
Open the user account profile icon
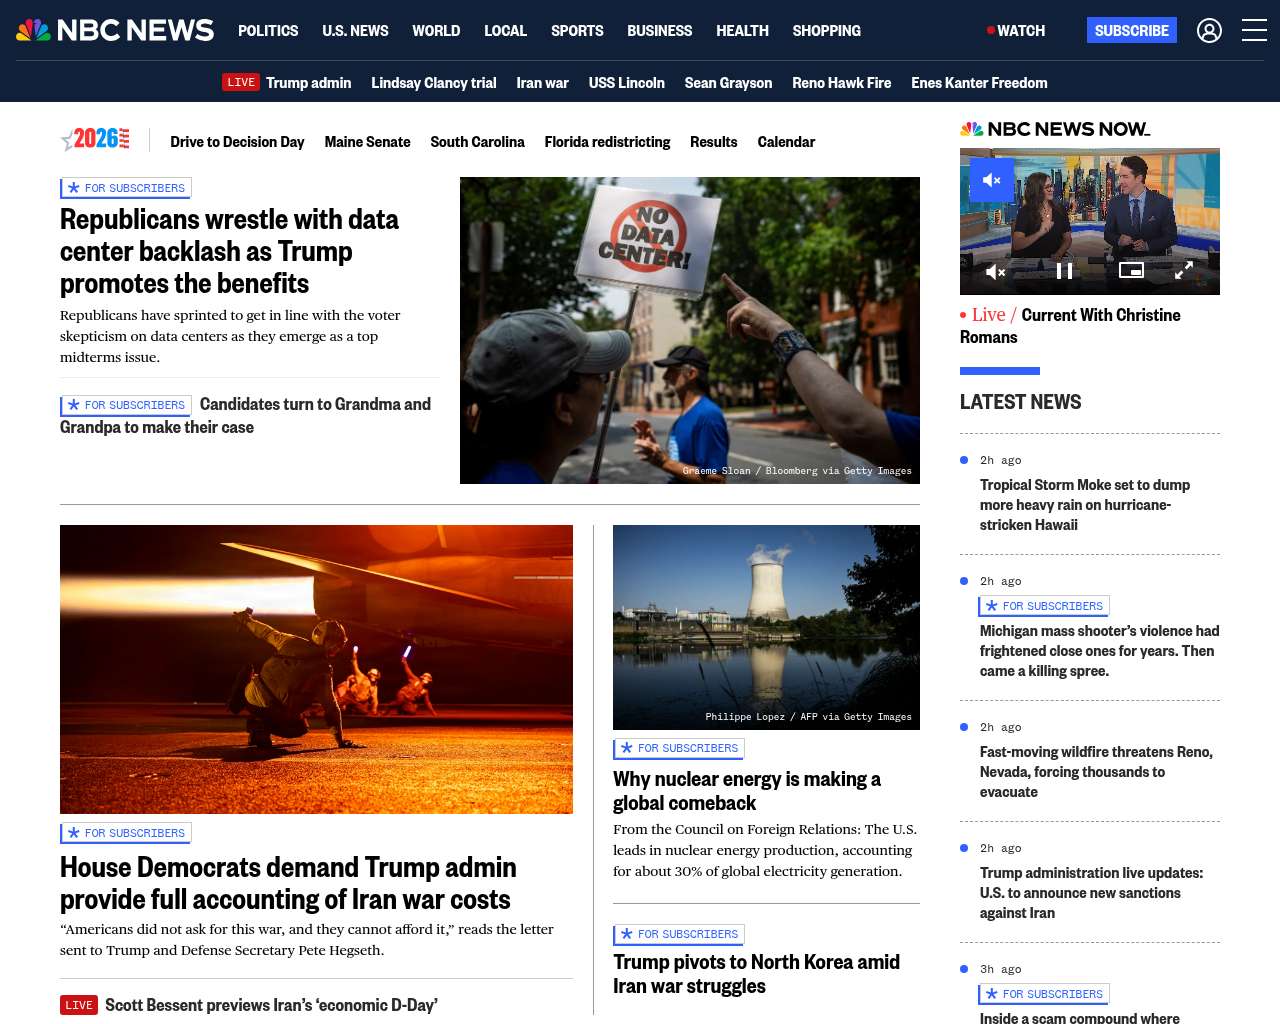click(x=1209, y=30)
